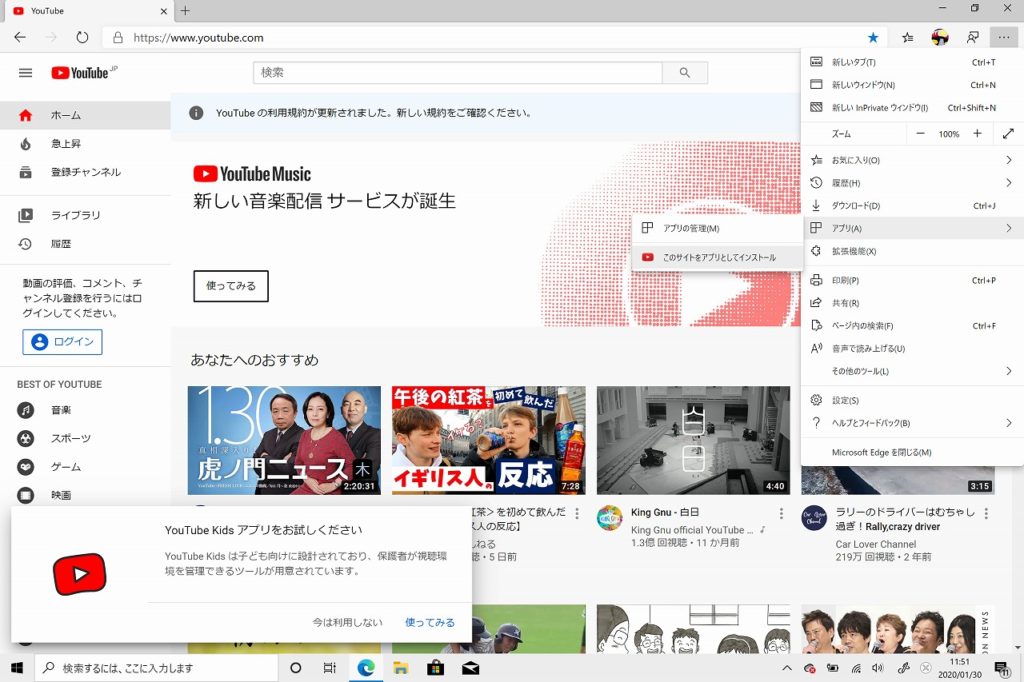
Task: Select 新しいウィンドウ menu item
Action: (x=912, y=85)
